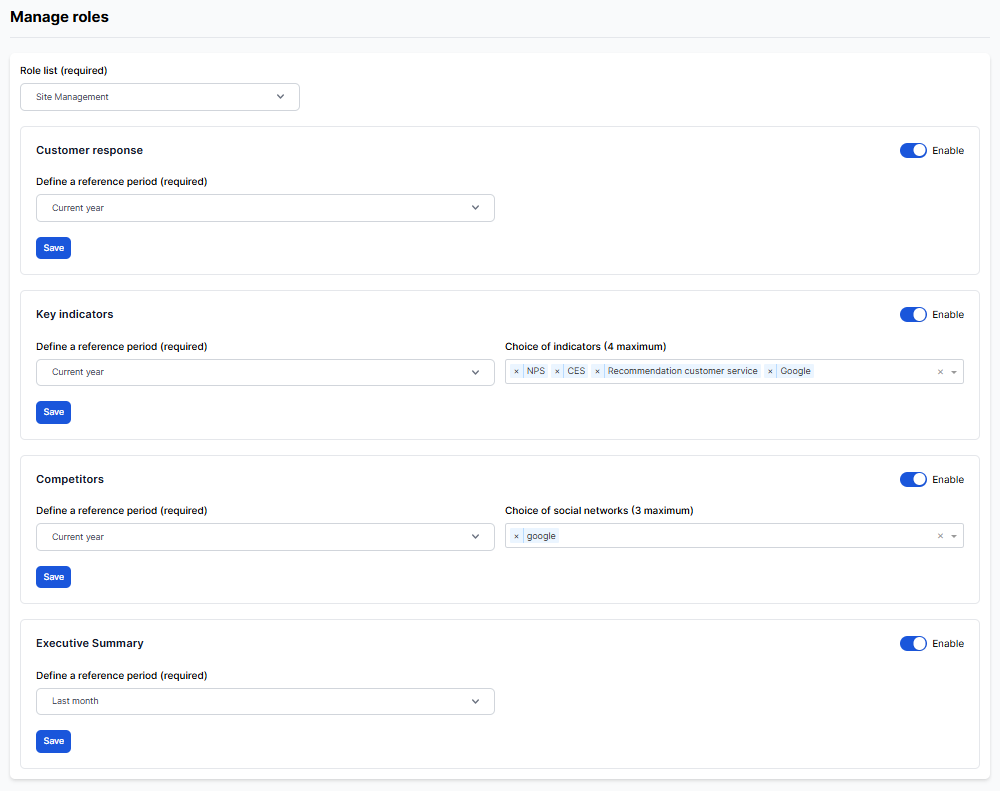Switch off Executive Summary toggle
Screen dimensions: 1000x791
[x=913, y=644]
